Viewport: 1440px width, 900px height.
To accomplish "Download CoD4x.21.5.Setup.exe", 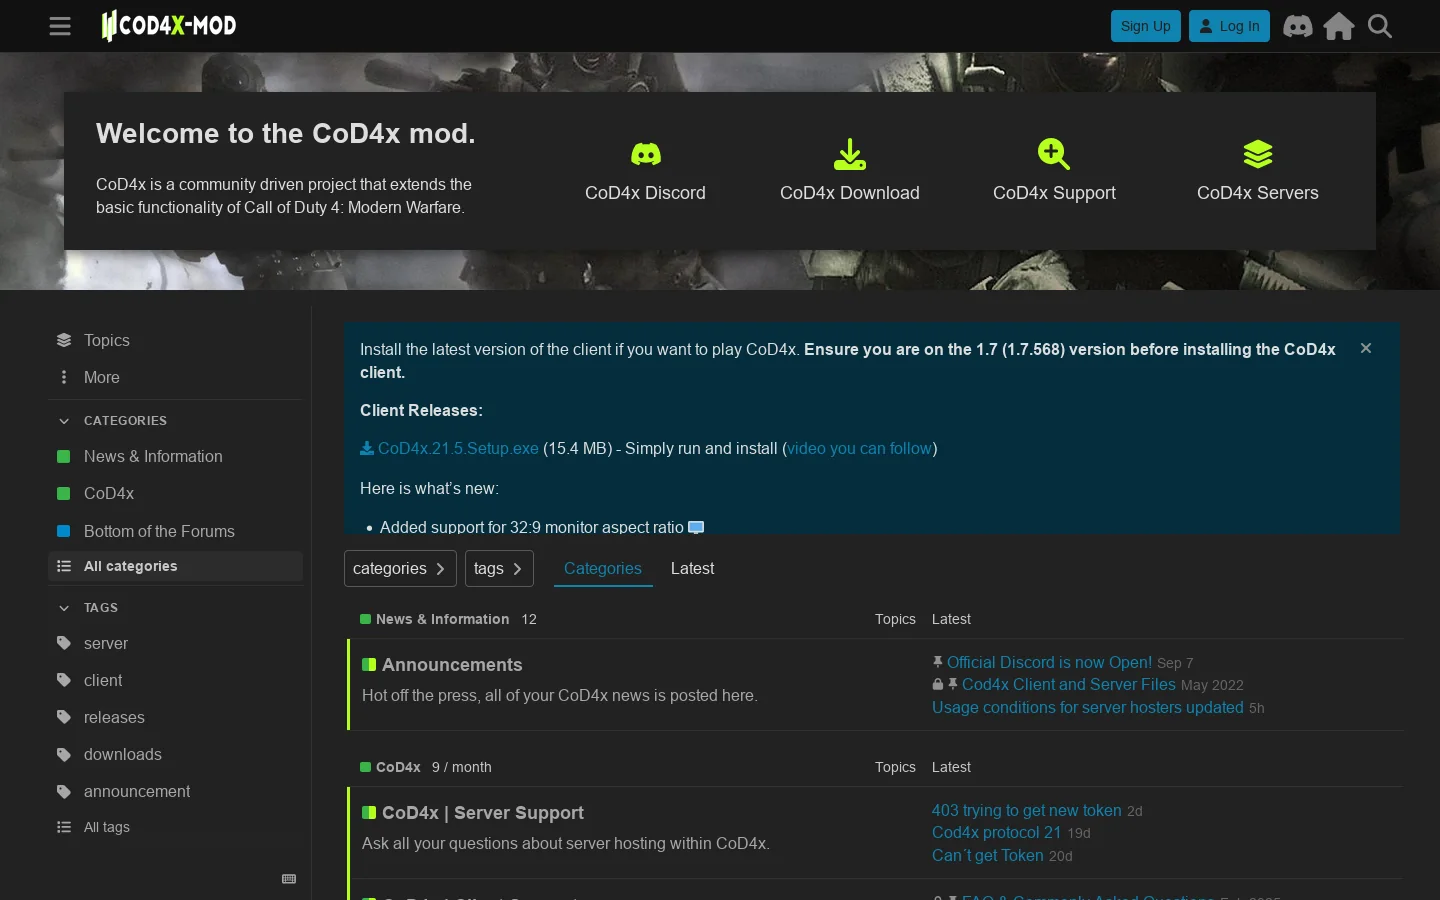I will click(x=449, y=448).
